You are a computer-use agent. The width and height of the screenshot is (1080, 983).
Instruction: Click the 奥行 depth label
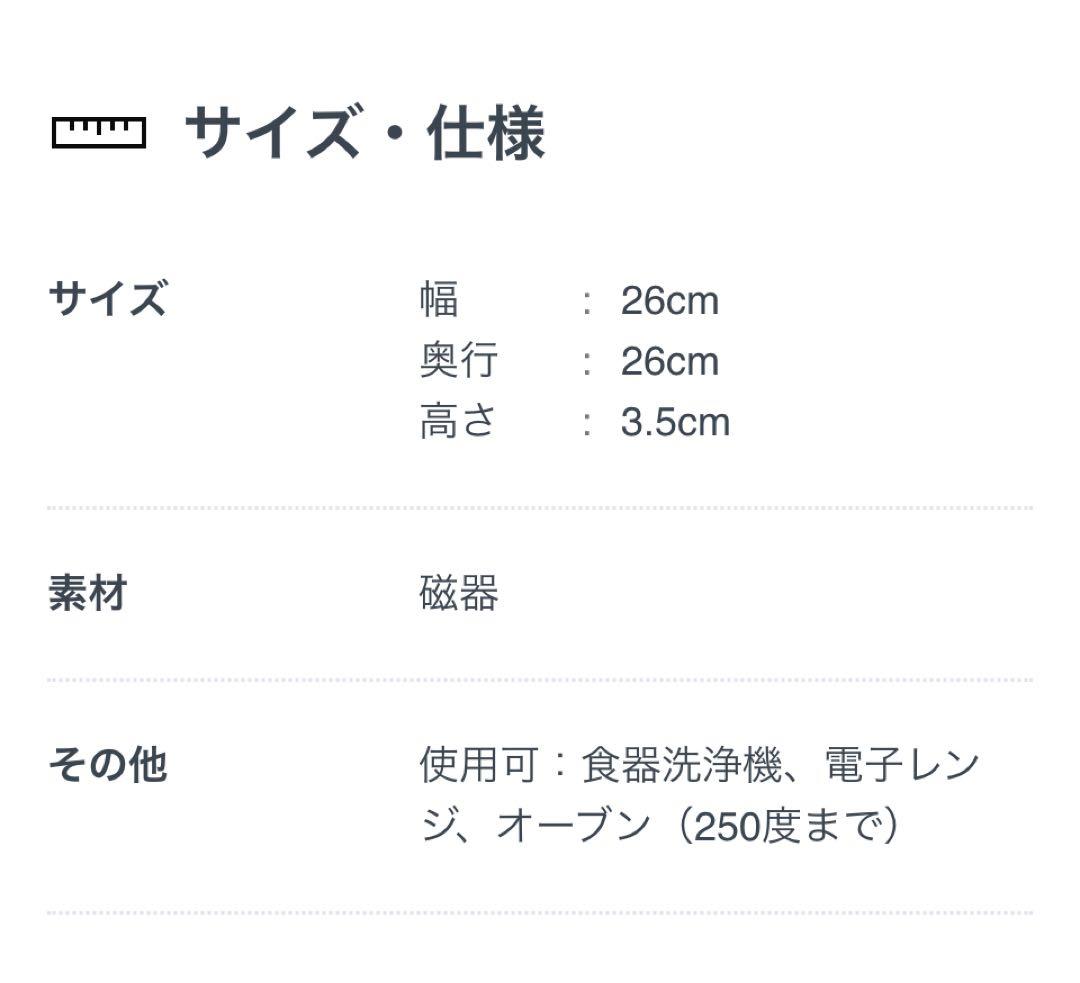(x=458, y=361)
